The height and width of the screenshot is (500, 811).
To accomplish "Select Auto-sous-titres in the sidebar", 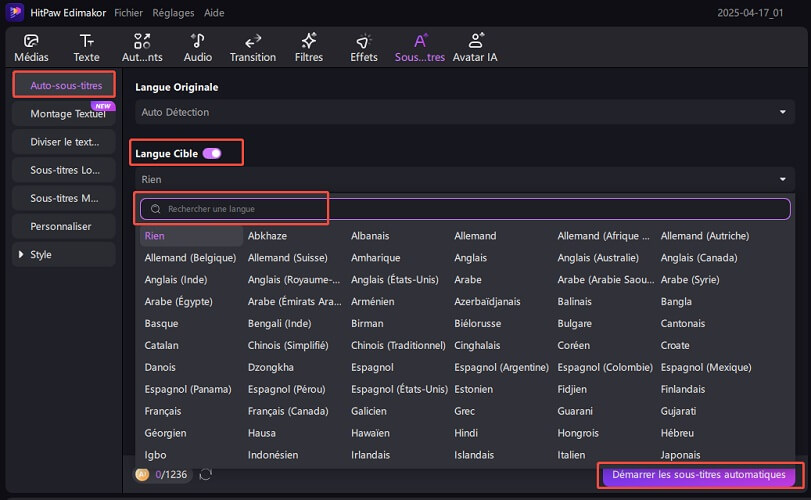I will (x=66, y=85).
